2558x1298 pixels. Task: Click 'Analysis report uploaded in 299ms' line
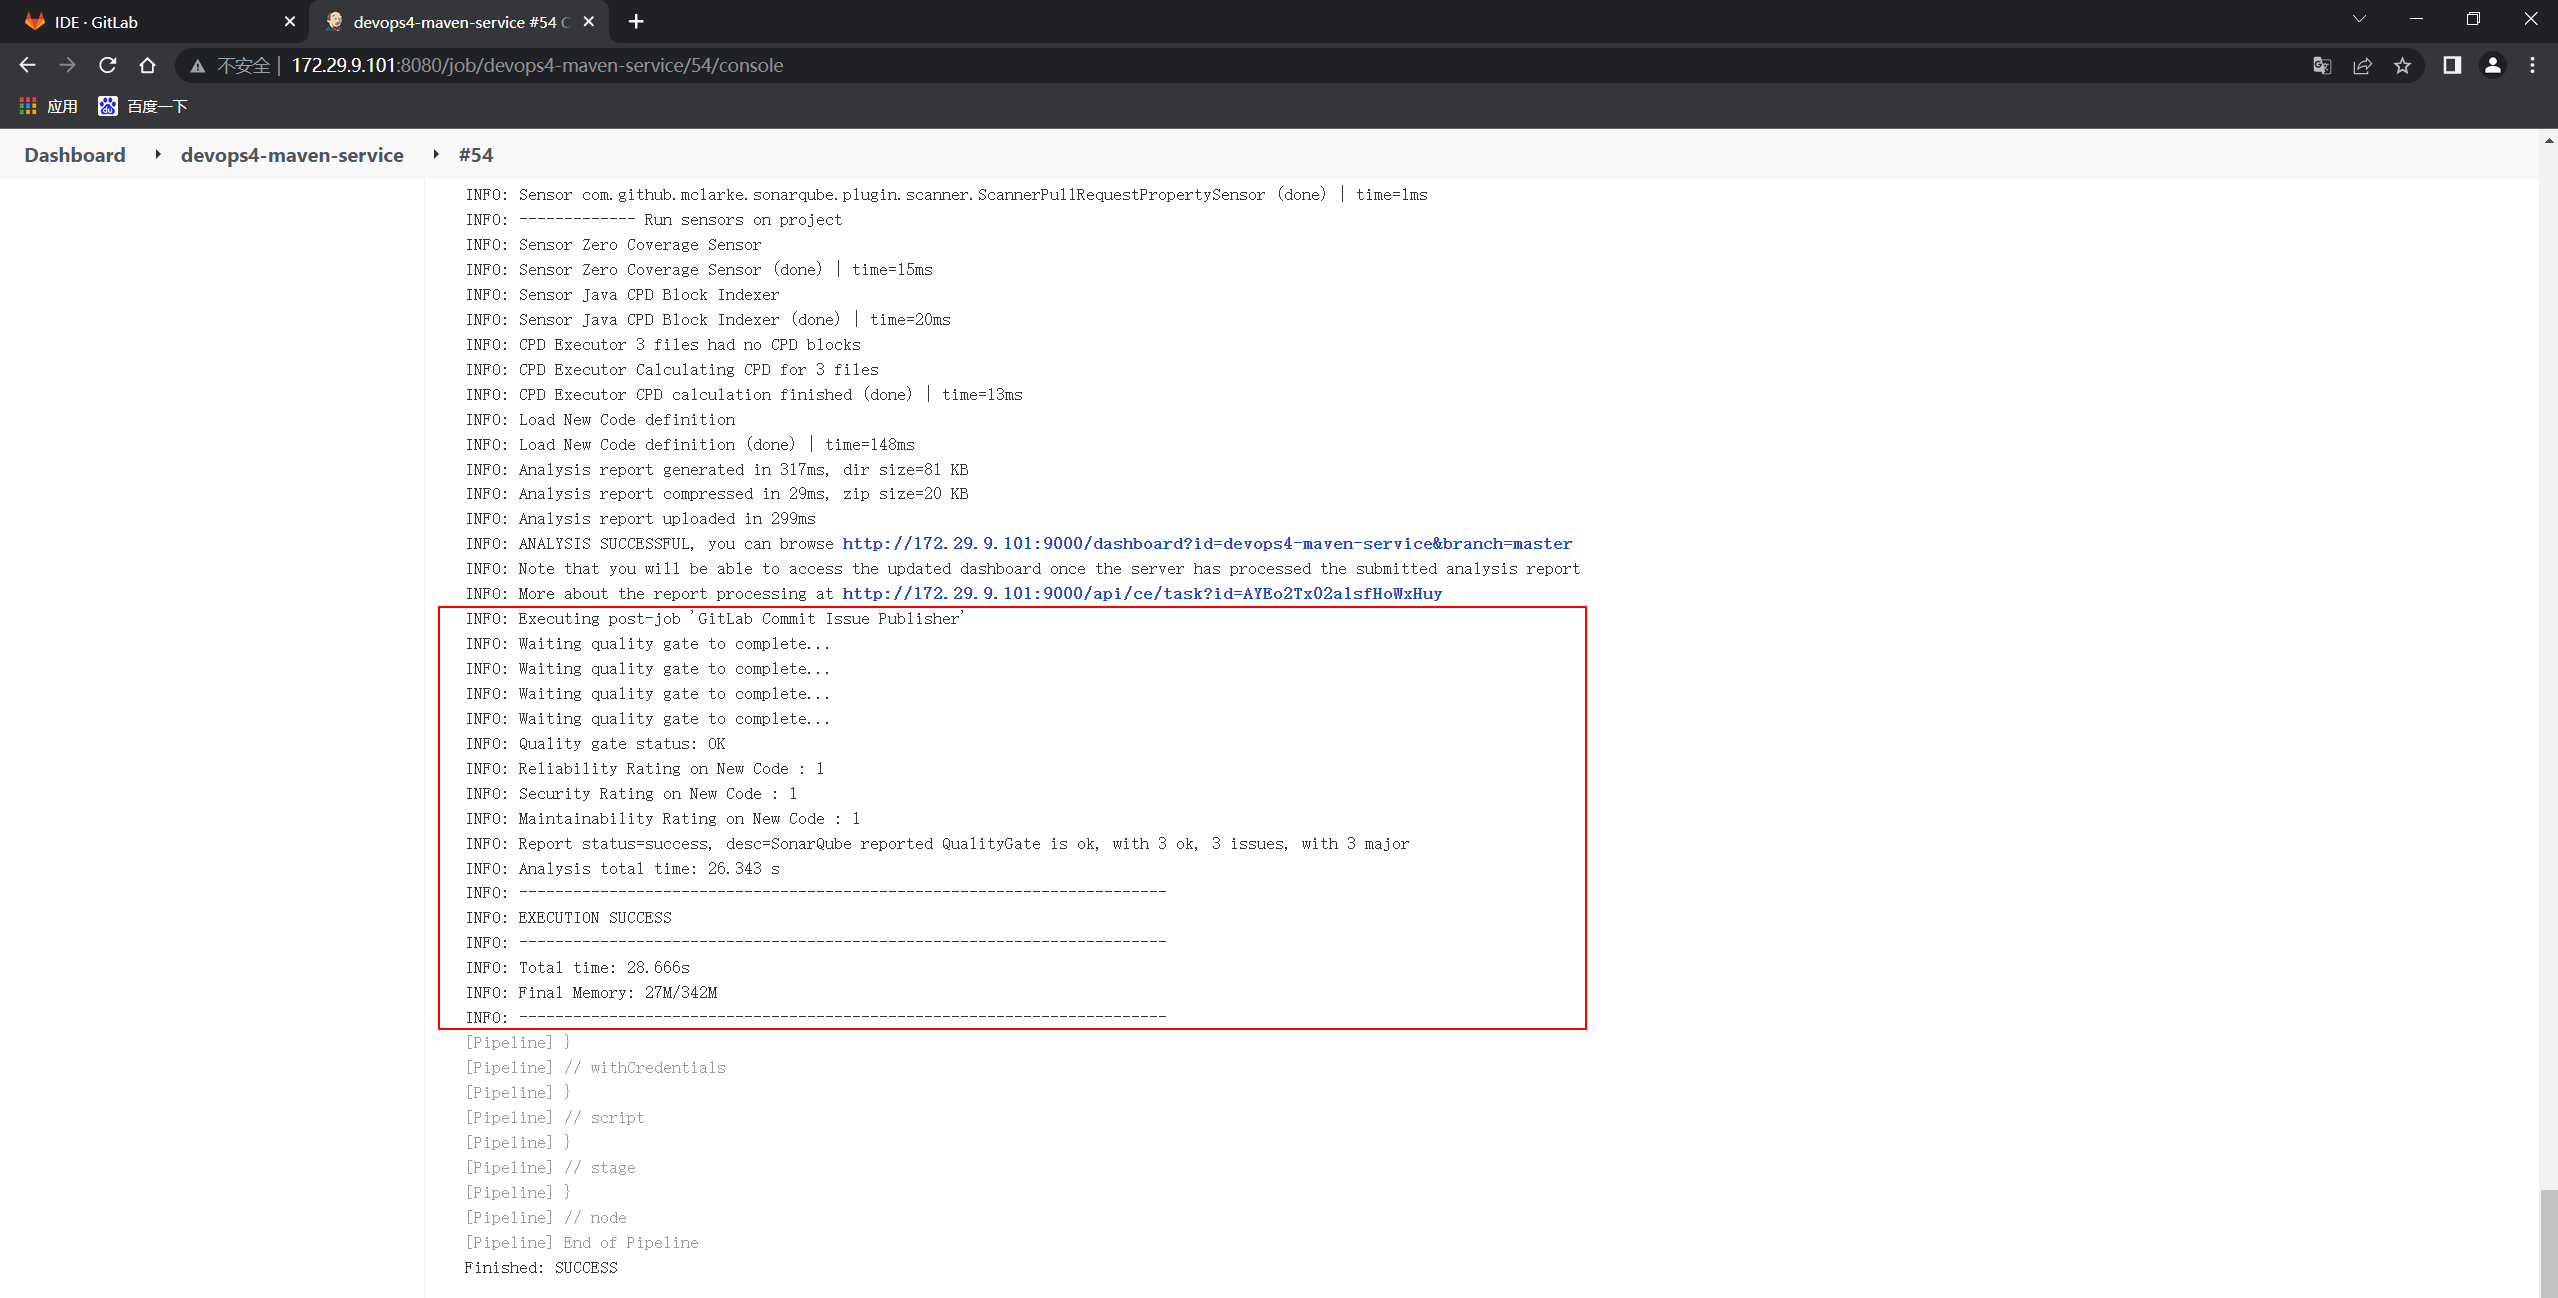pyautogui.click(x=640, y=519)
